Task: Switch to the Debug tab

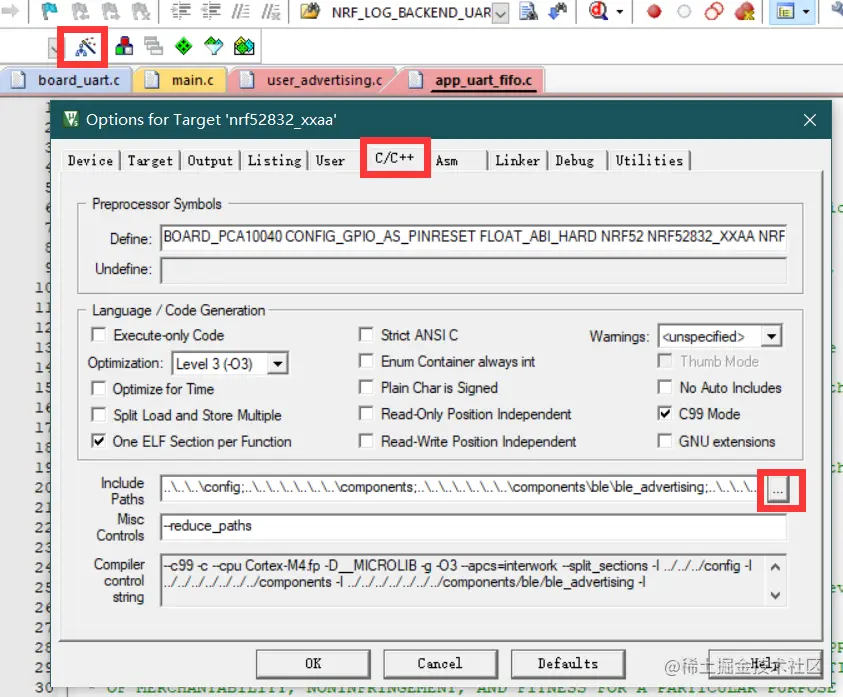Action: tap(575, 161)
